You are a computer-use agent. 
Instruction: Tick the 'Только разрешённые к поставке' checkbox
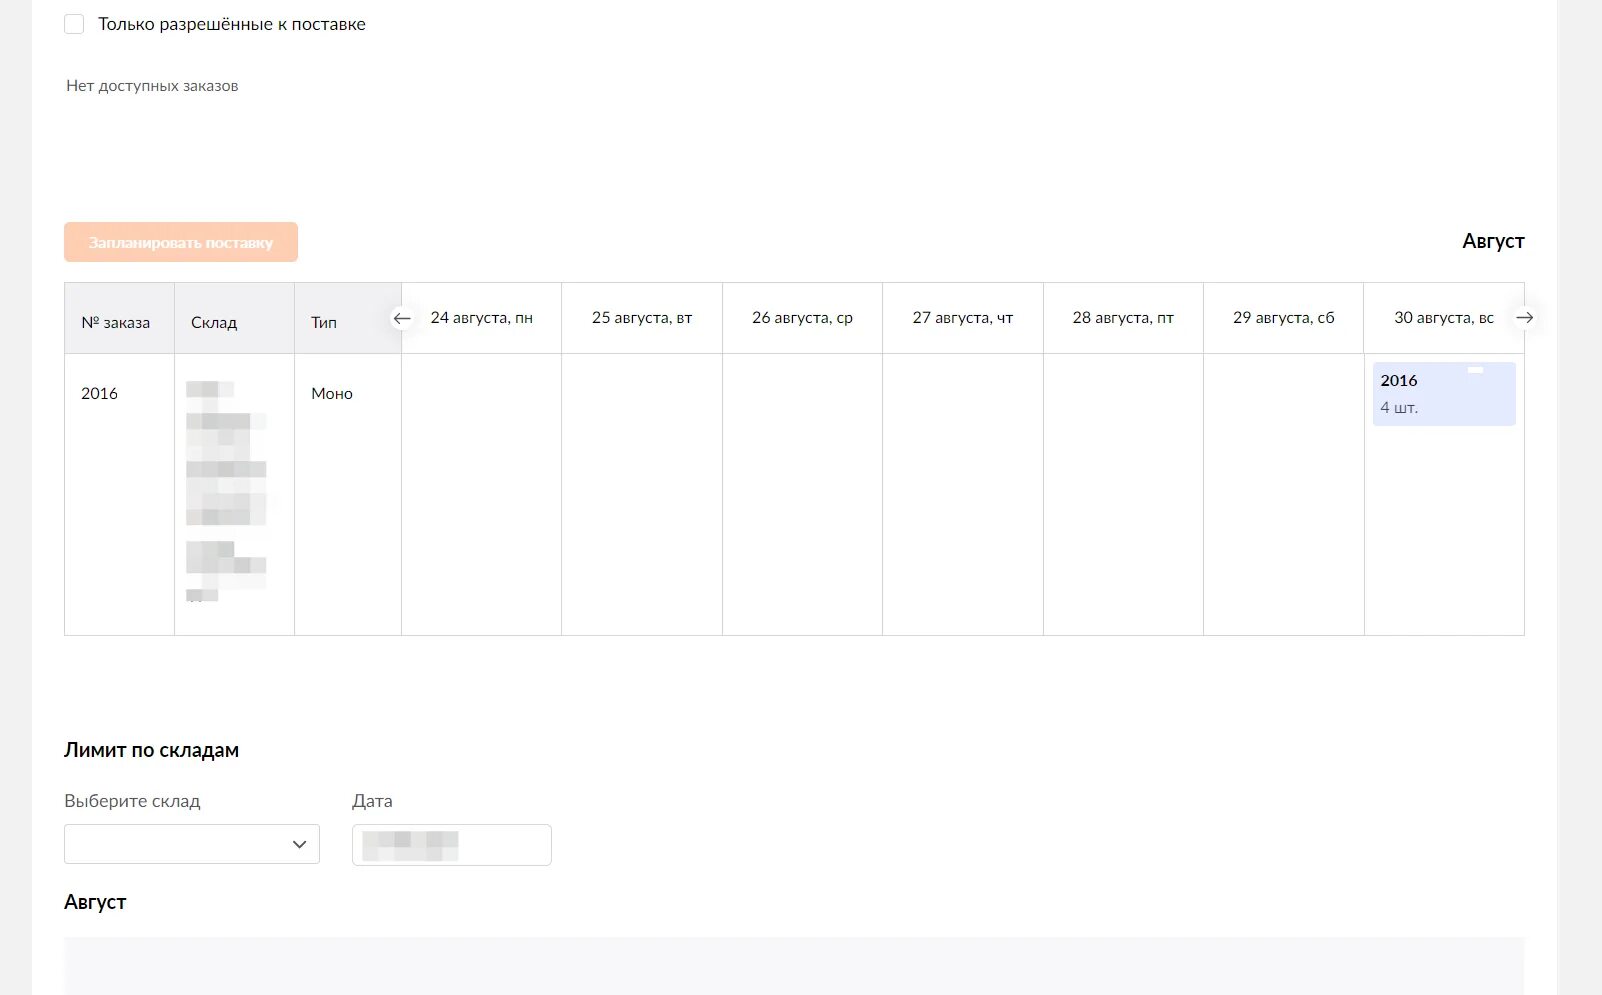[x=74, y=24]
